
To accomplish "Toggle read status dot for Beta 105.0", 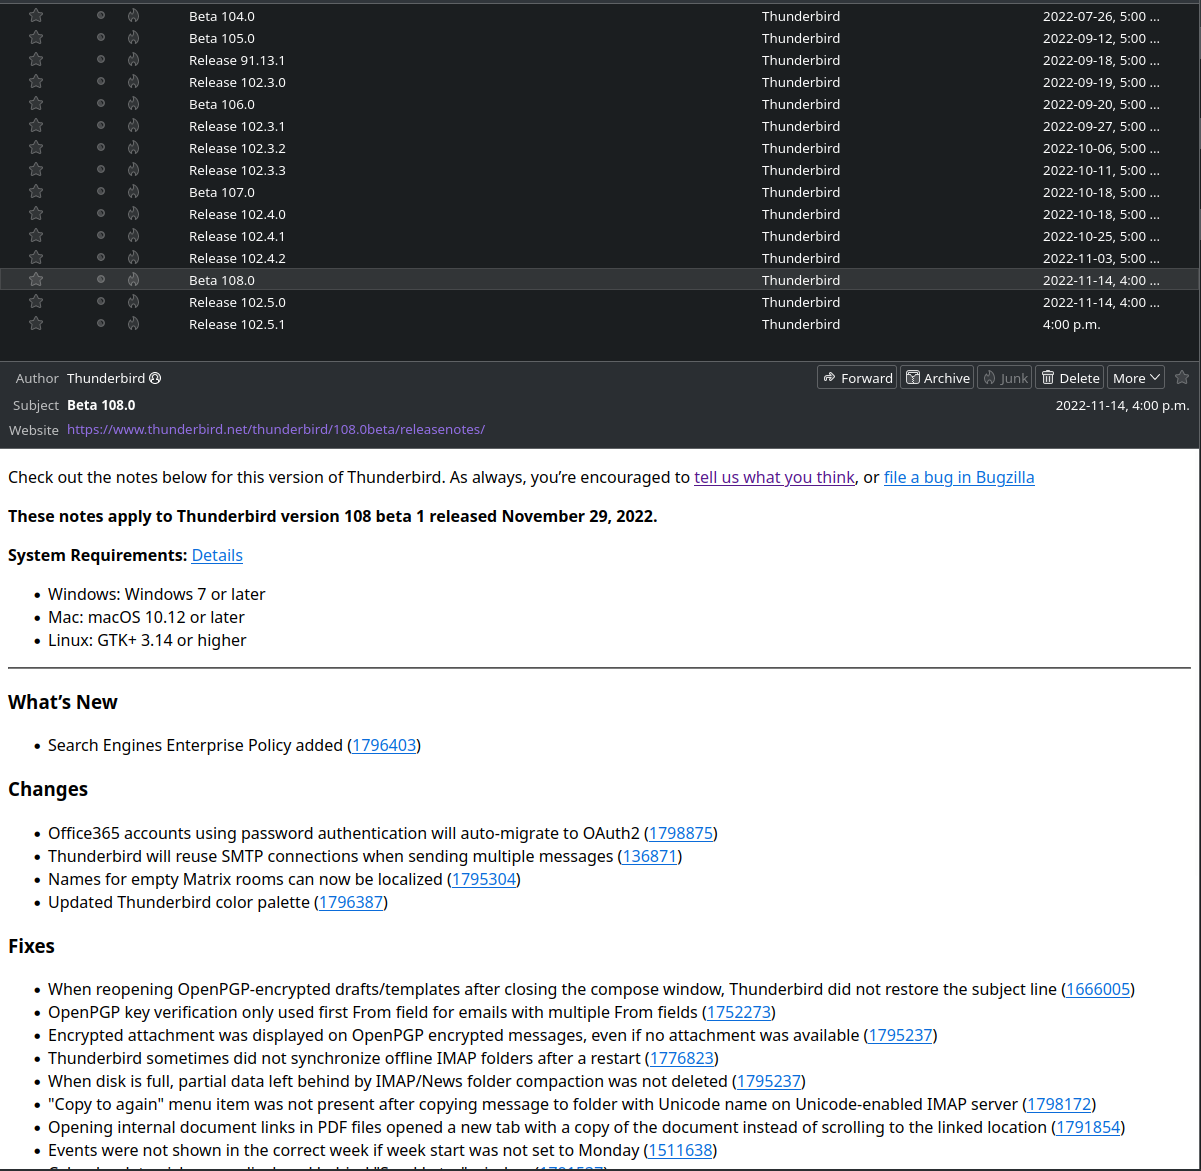I will [x=101, y=38].
